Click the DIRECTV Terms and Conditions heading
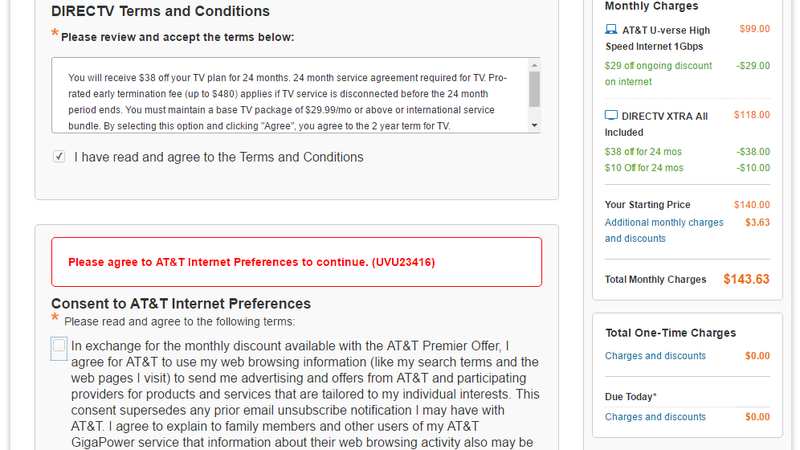The image size is (800, 450). [x=160, y=11]
